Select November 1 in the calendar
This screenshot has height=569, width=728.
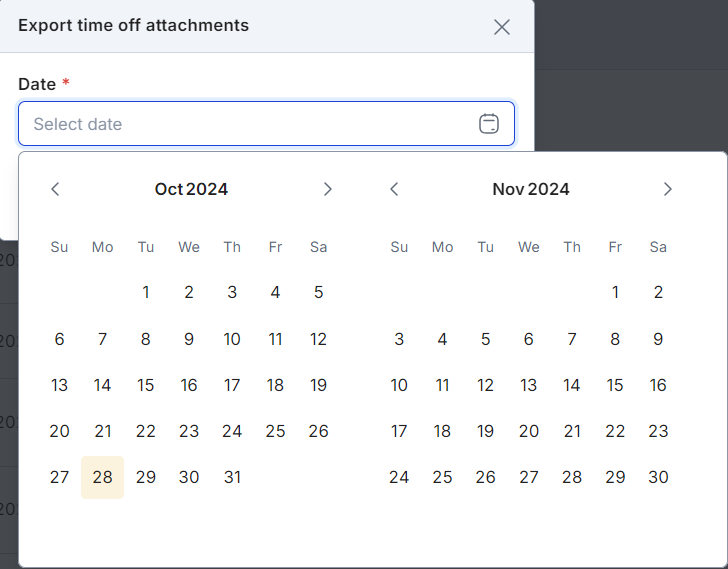click(x=615, y=293)
